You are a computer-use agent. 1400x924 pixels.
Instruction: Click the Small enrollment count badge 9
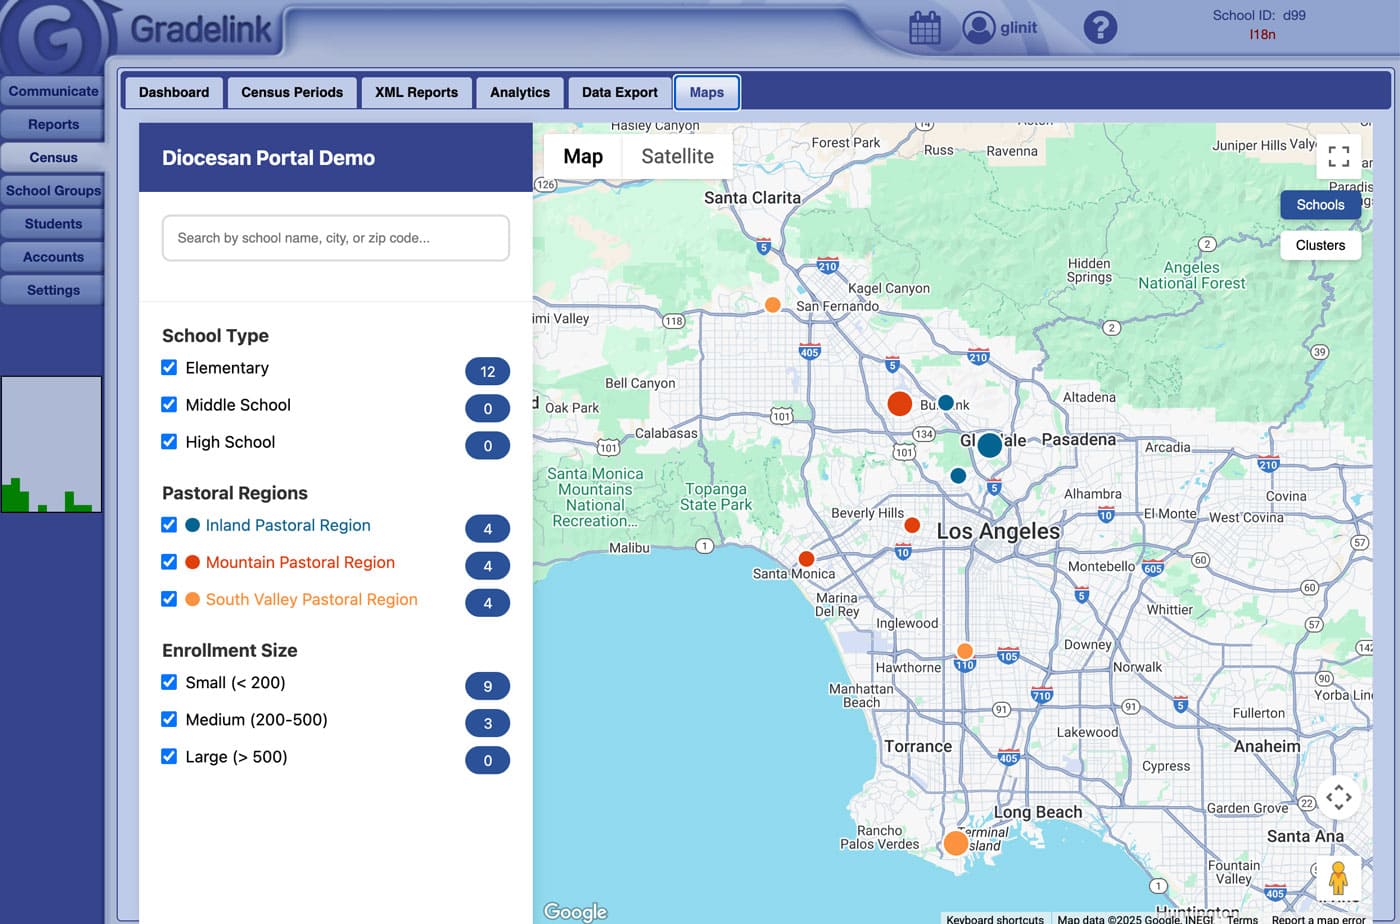[x=487, y=686]
